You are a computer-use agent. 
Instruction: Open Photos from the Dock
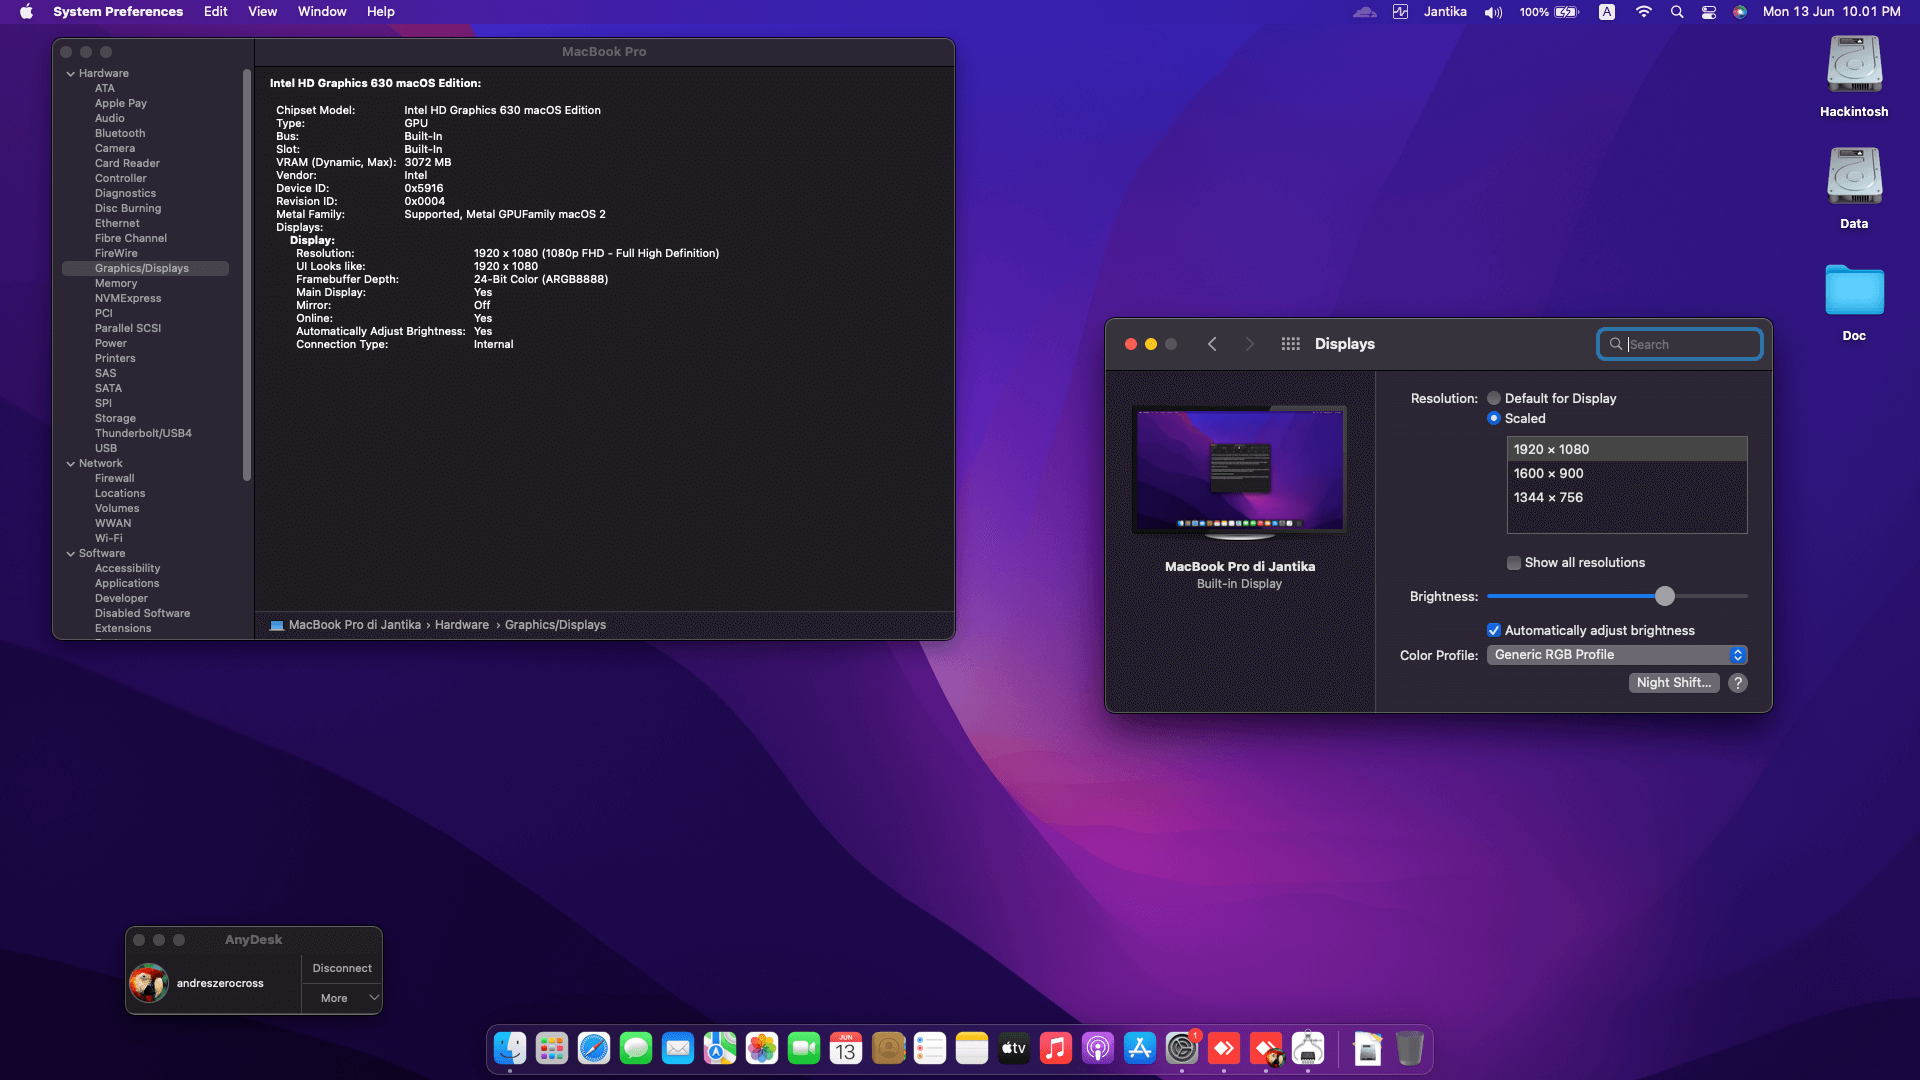click(762, 1048)
